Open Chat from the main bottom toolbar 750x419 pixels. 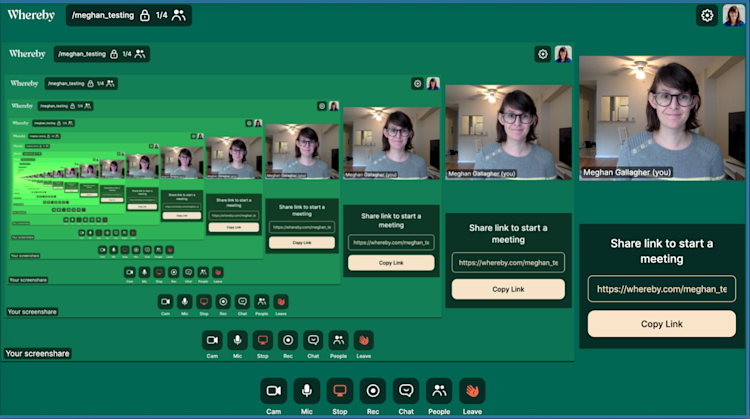tap(406, 391)
